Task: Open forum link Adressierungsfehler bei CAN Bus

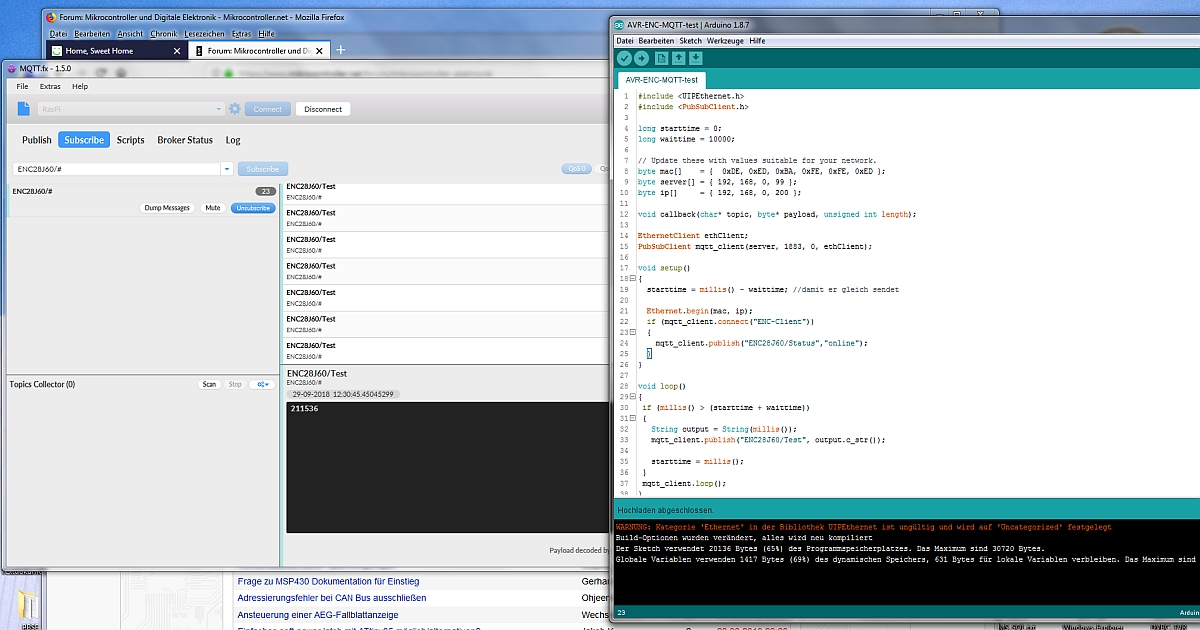Action: click(332, 598)
